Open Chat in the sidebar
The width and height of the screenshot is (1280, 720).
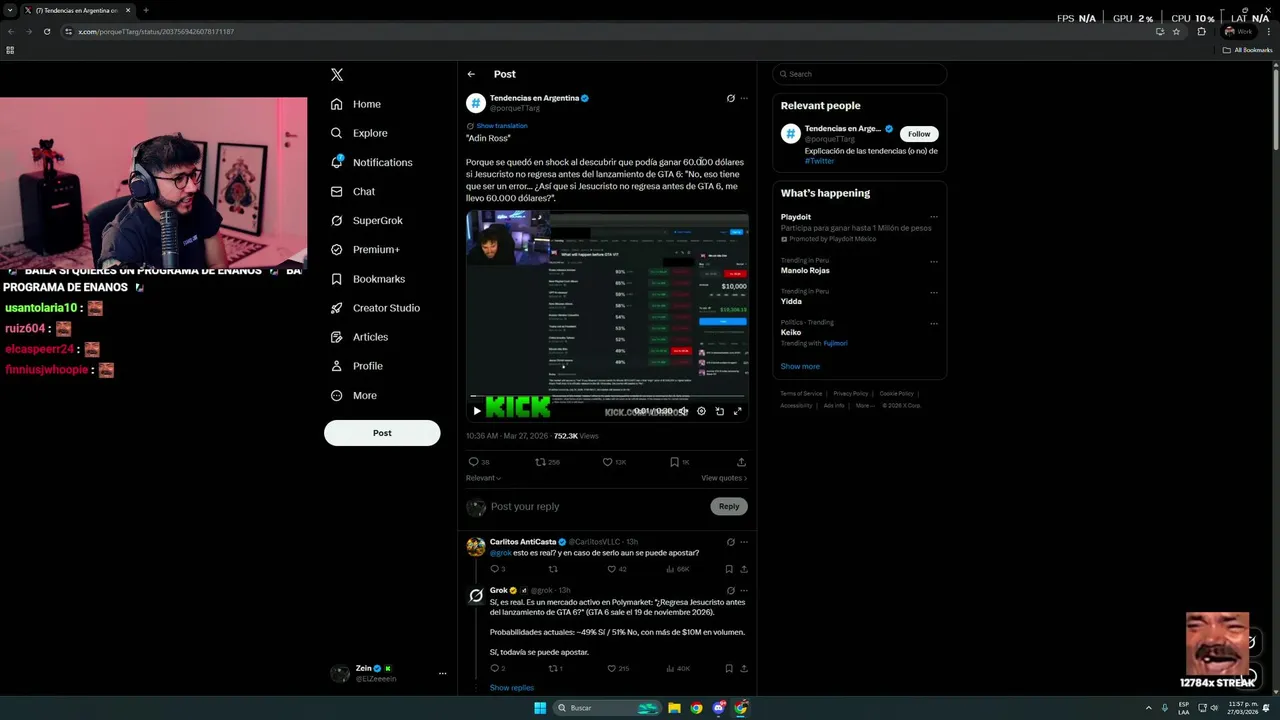353,191
